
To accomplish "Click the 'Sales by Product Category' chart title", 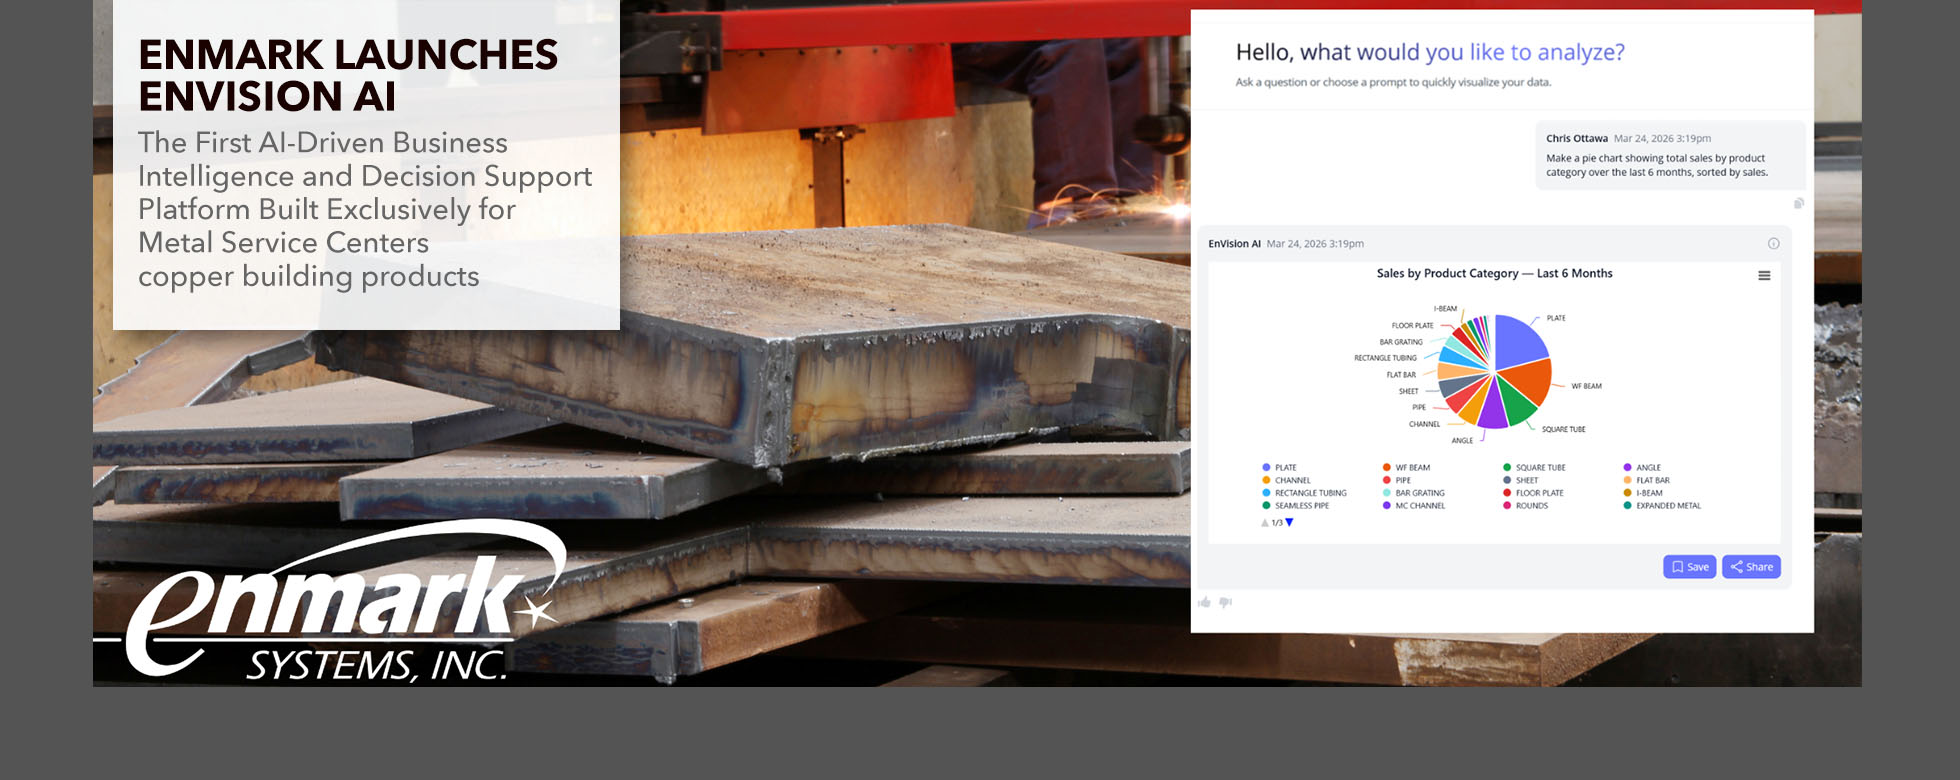I will tap(1494, 274).
